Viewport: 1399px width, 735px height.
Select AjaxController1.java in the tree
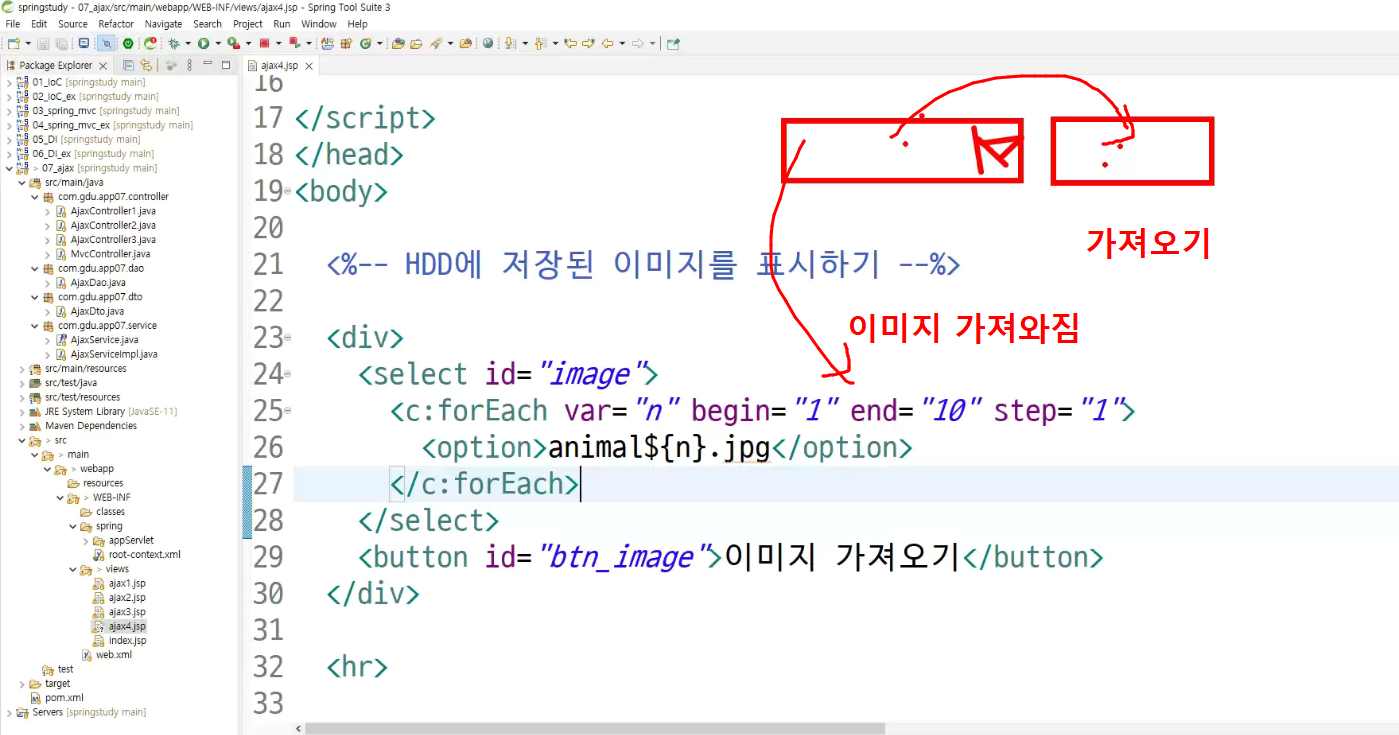point(112,211)
